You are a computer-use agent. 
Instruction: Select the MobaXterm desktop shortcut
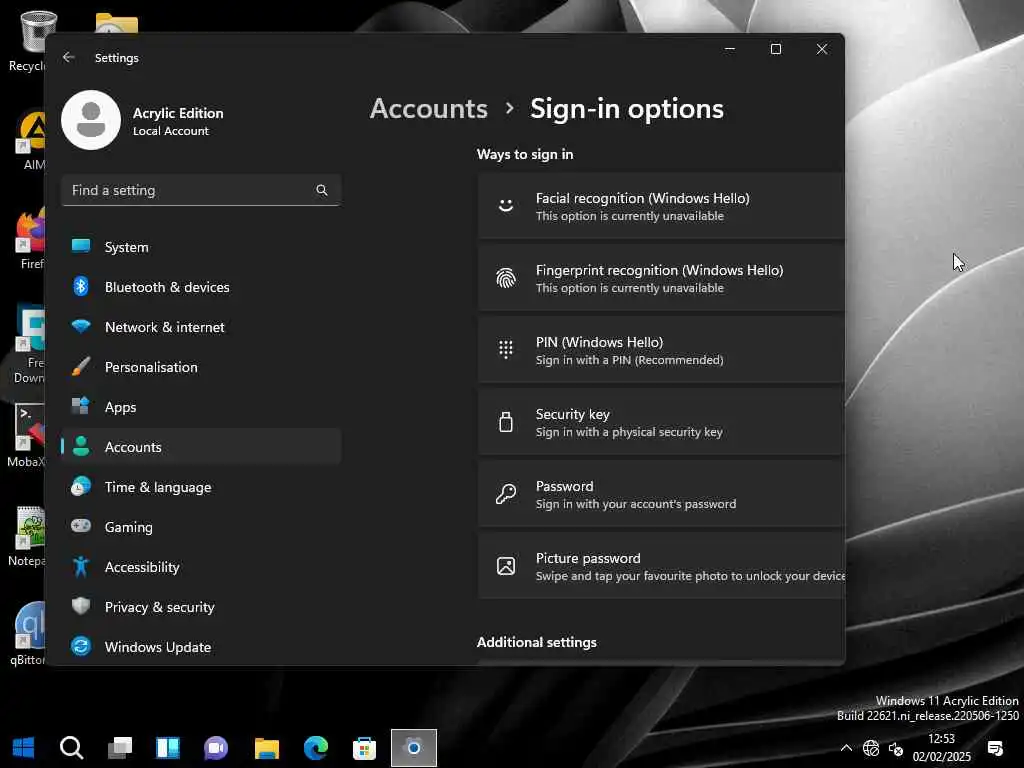(x=27, y=436)
